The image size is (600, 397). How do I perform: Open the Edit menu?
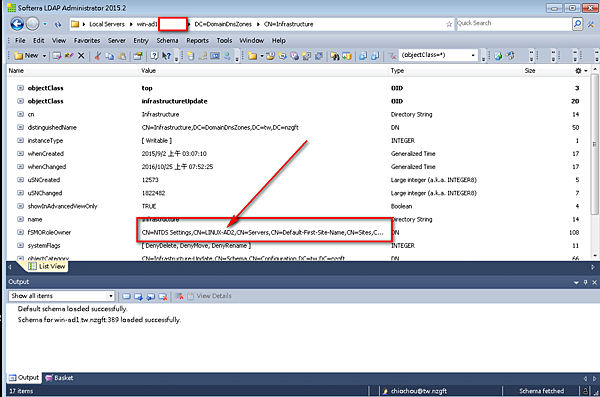(38, 40)
